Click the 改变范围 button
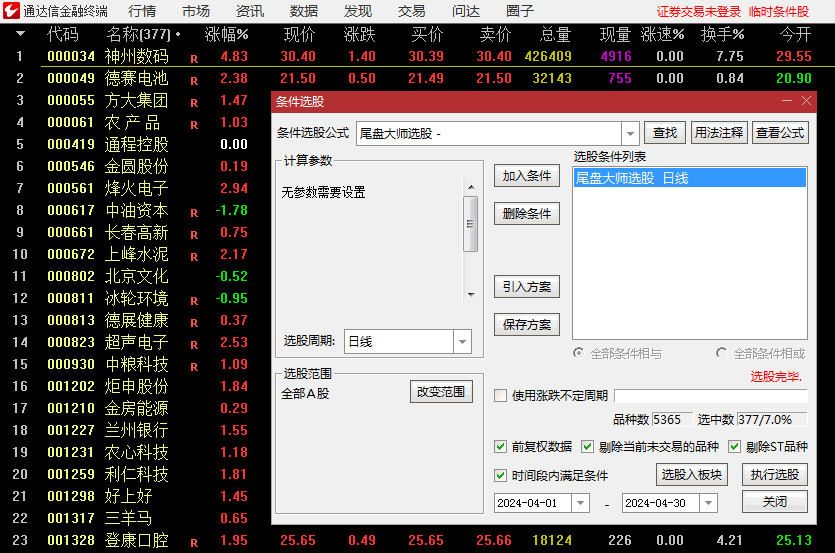Viewport: 835px width, 553px height. [x=441, y=392]
